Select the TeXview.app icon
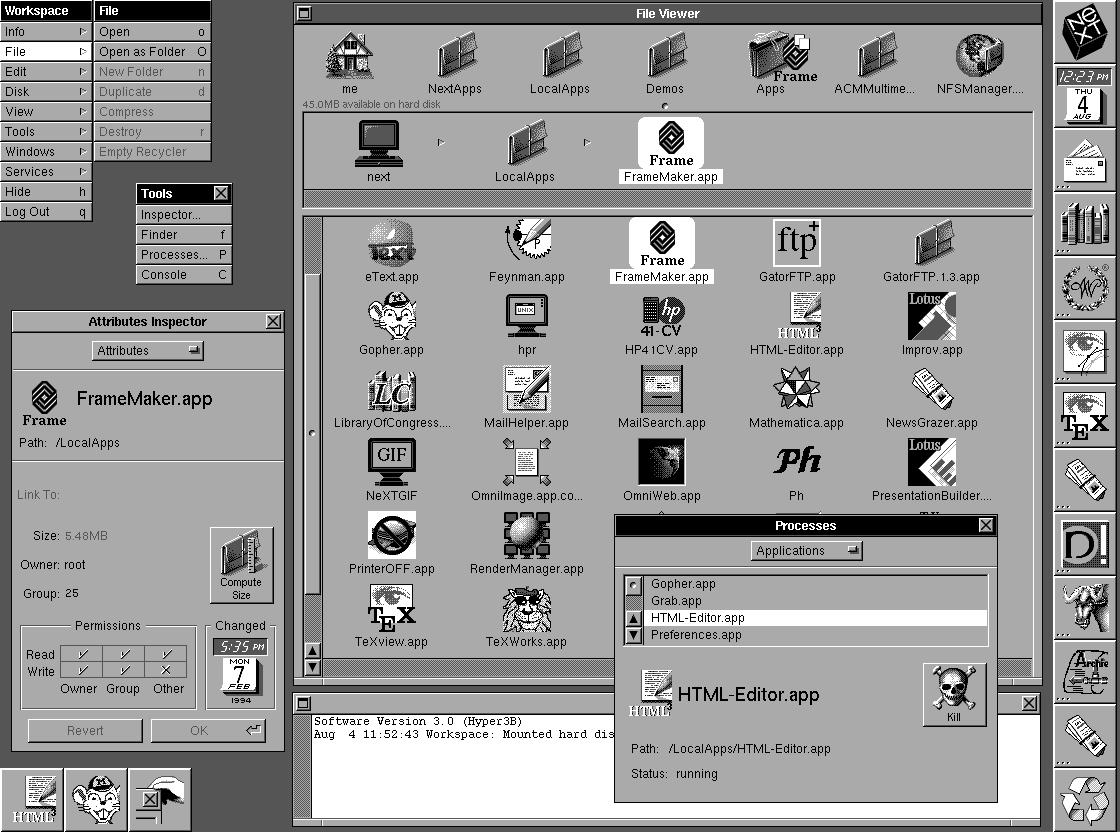Viewport: 1120px width, 832px height. pyautogui.click(x=391, y=608)
